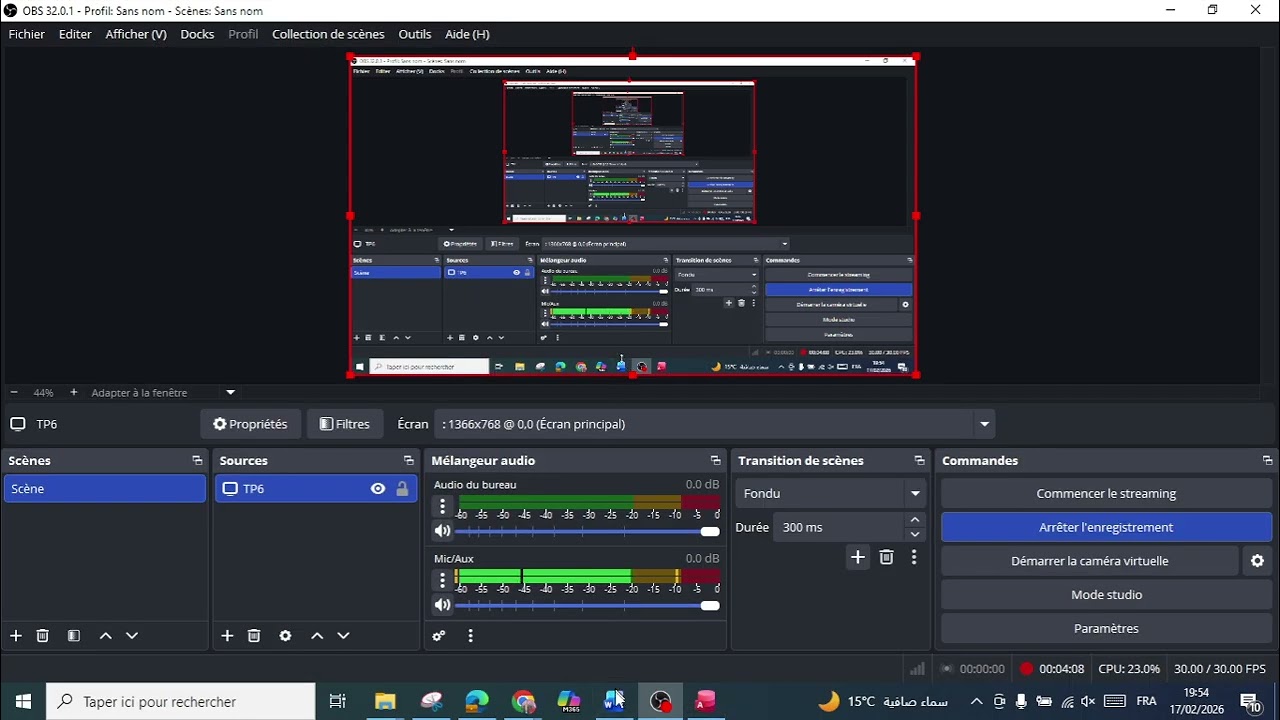1280x720 pixels.
Task: Pop out the Commandes dock panel
Action: coord(1267,461)
